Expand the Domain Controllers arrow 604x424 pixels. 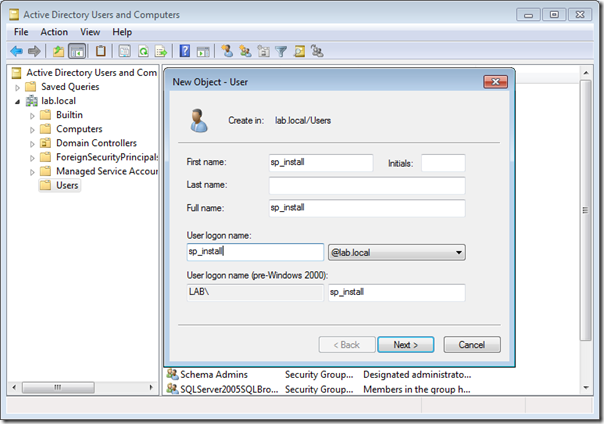point(32,144)
